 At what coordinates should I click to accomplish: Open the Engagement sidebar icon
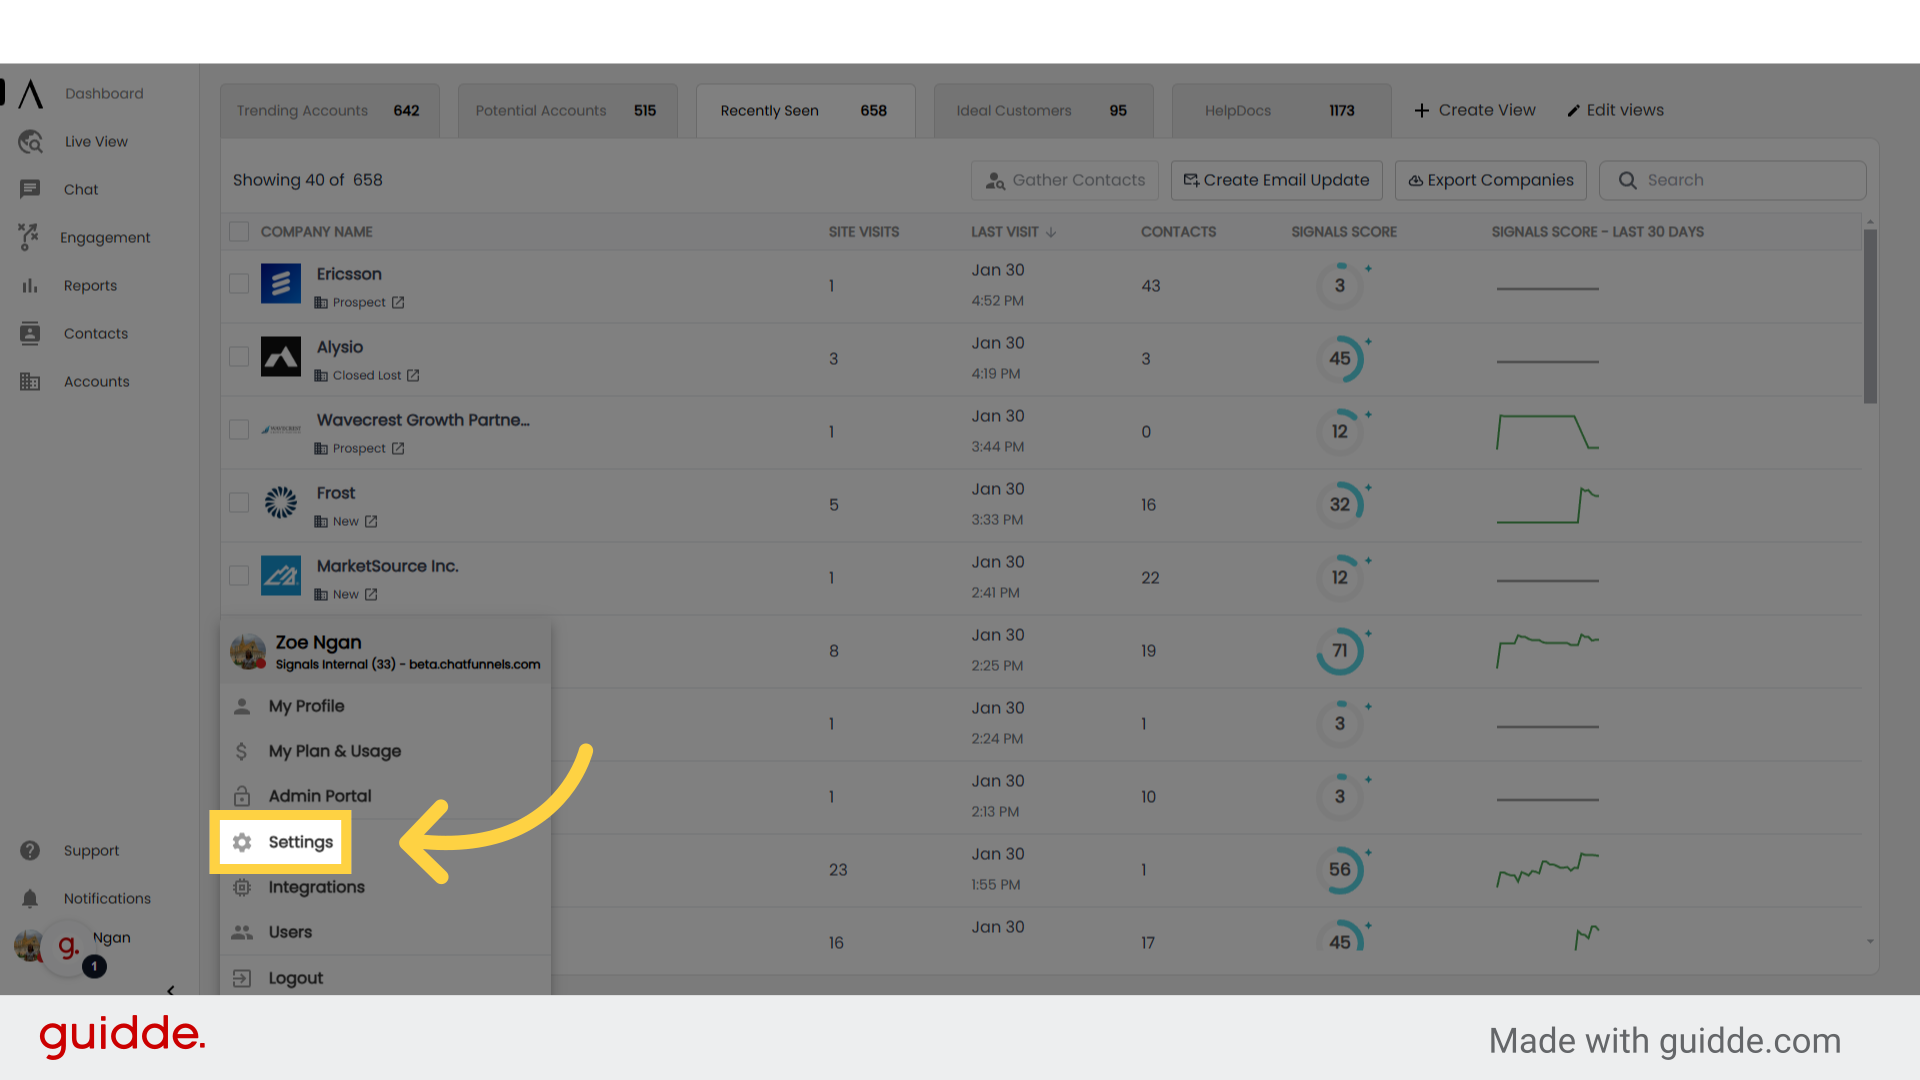(28, 237)
